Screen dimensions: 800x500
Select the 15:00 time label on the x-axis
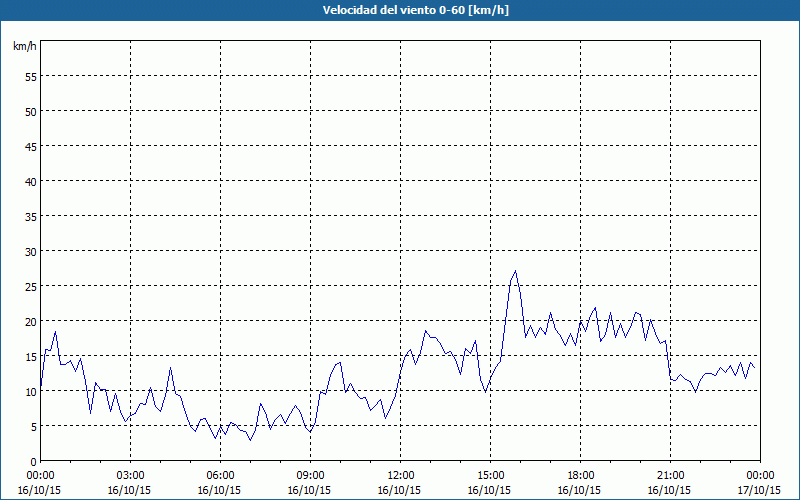(x=491, y=475)
